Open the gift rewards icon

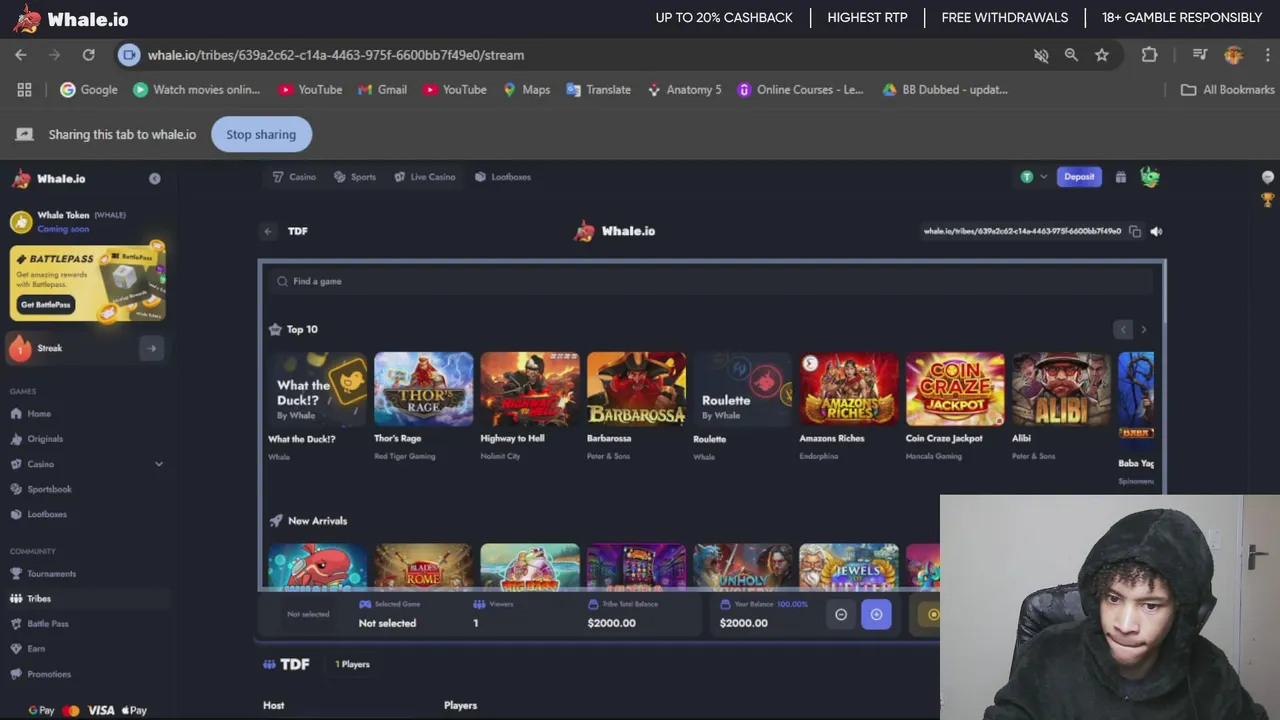1121,177
